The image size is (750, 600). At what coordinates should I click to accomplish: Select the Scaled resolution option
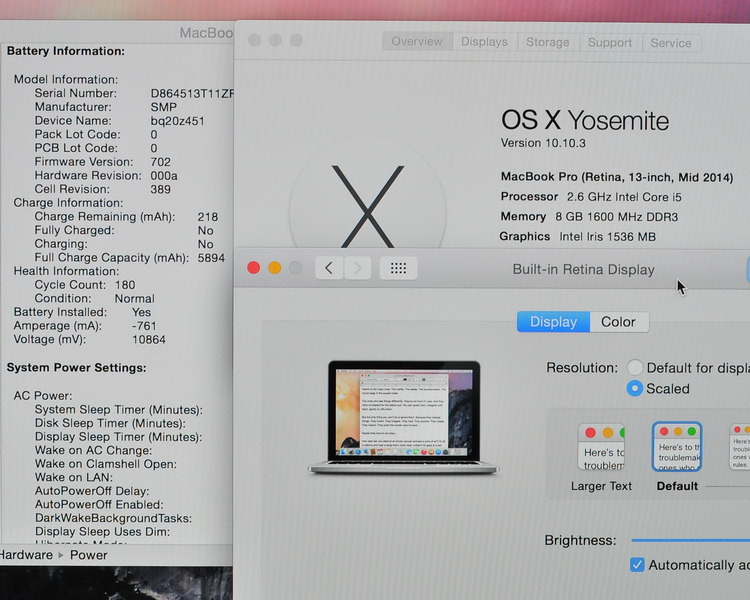(x=635, y=388)
